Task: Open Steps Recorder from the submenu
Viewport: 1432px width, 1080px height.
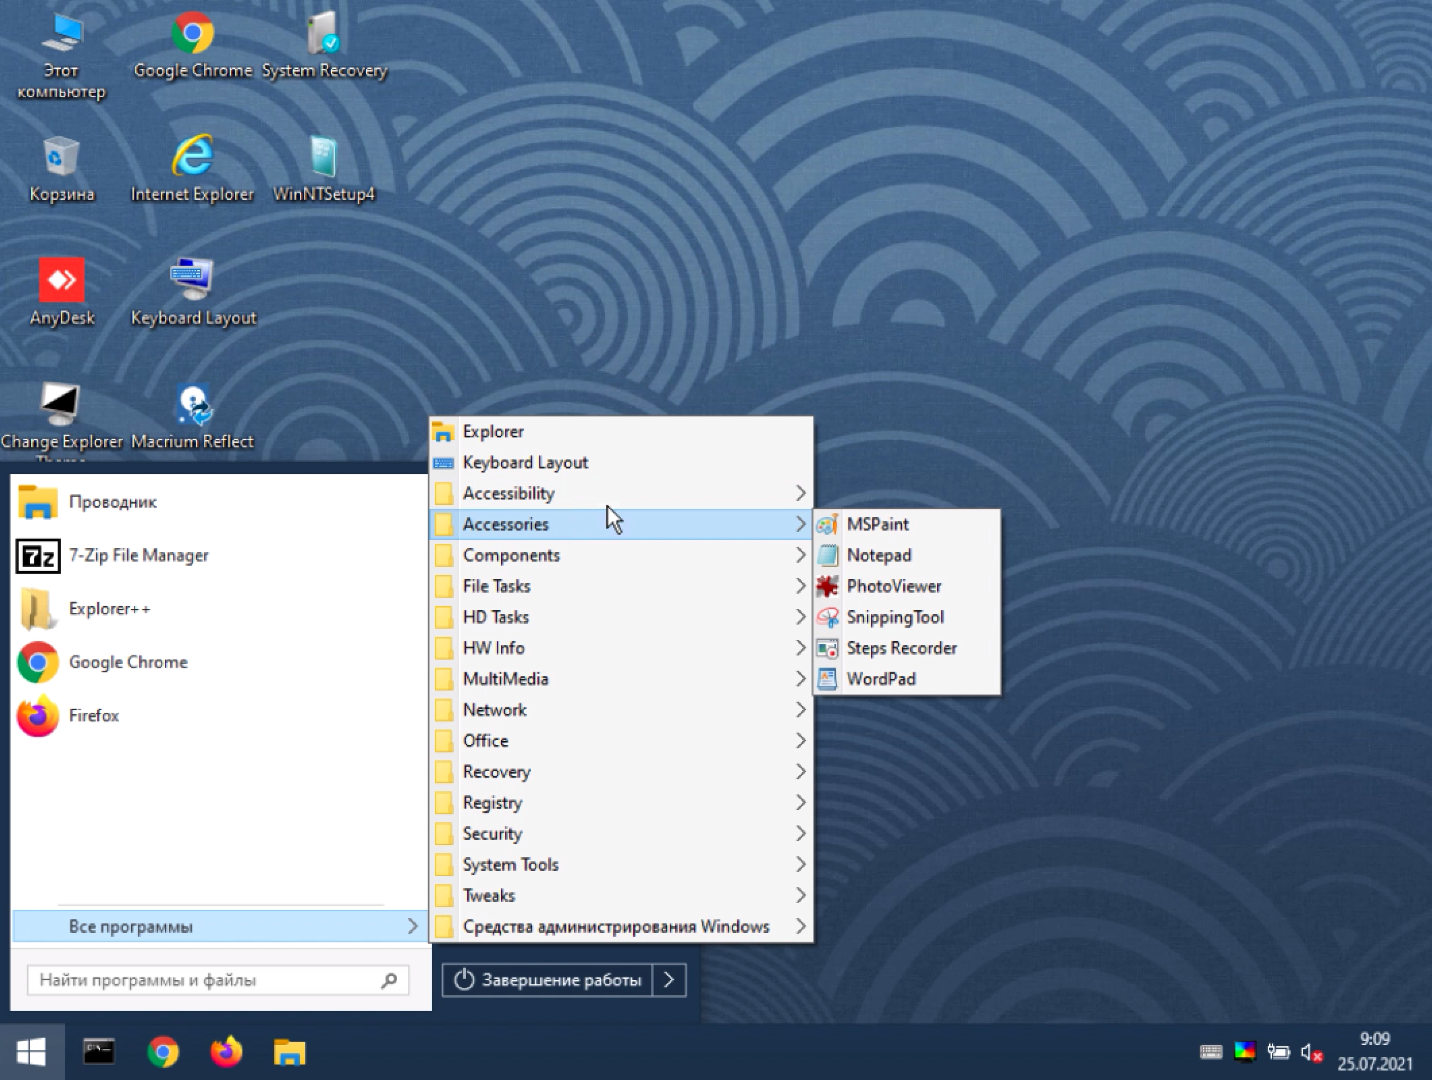Action: coord(901,648)
